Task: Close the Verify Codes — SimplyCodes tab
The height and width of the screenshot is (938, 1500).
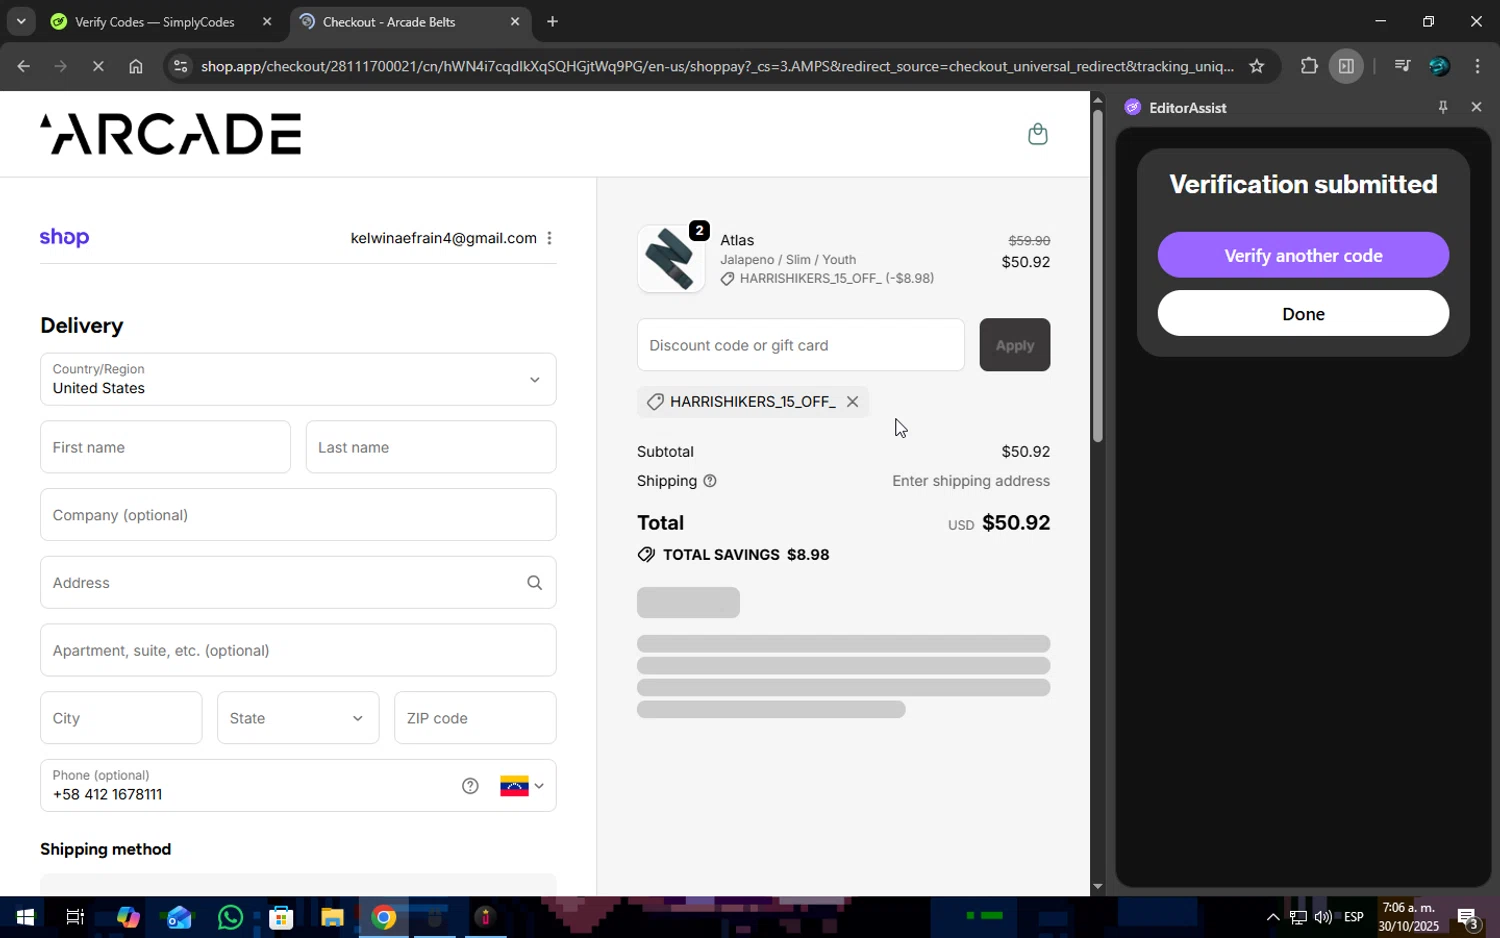Action: 267,21
